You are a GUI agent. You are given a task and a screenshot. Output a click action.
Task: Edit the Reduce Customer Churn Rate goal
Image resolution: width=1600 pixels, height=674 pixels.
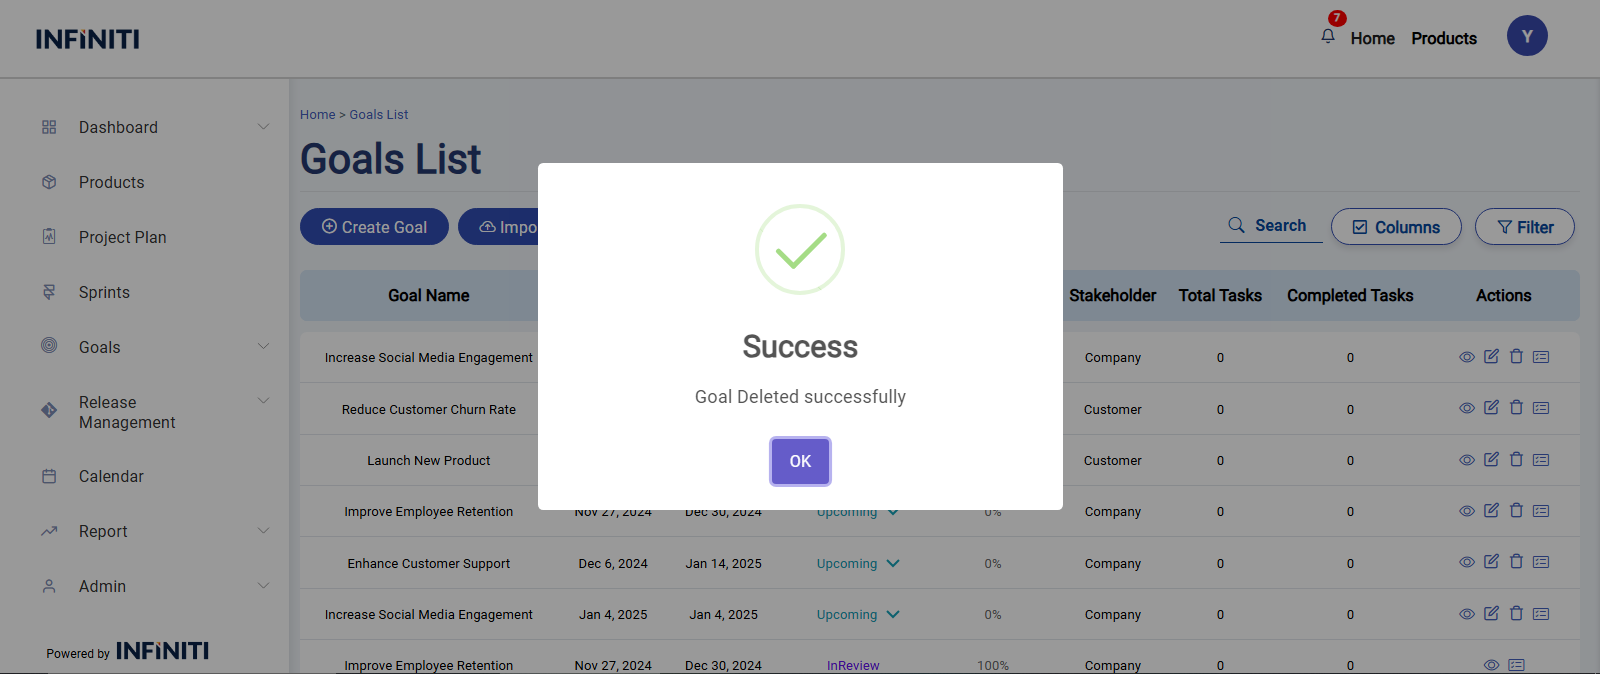tap(1491, 408)
